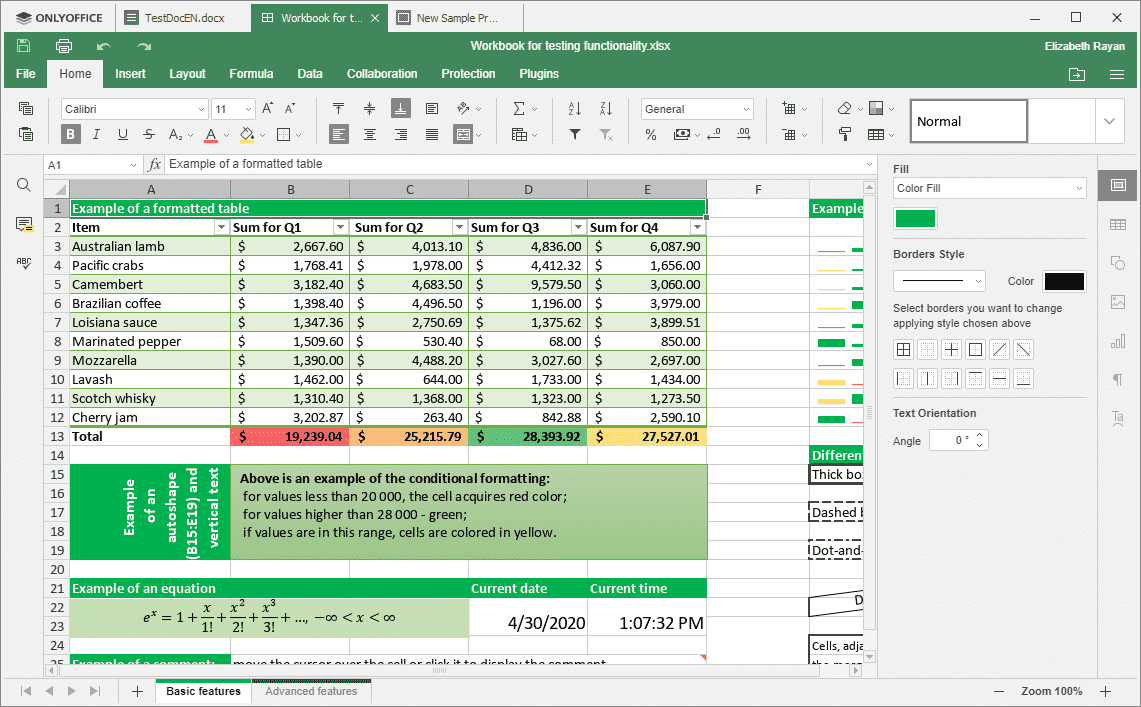Expand the cell styles gallery
The height and width of the screenshot is (707, 1141).
1109,121
